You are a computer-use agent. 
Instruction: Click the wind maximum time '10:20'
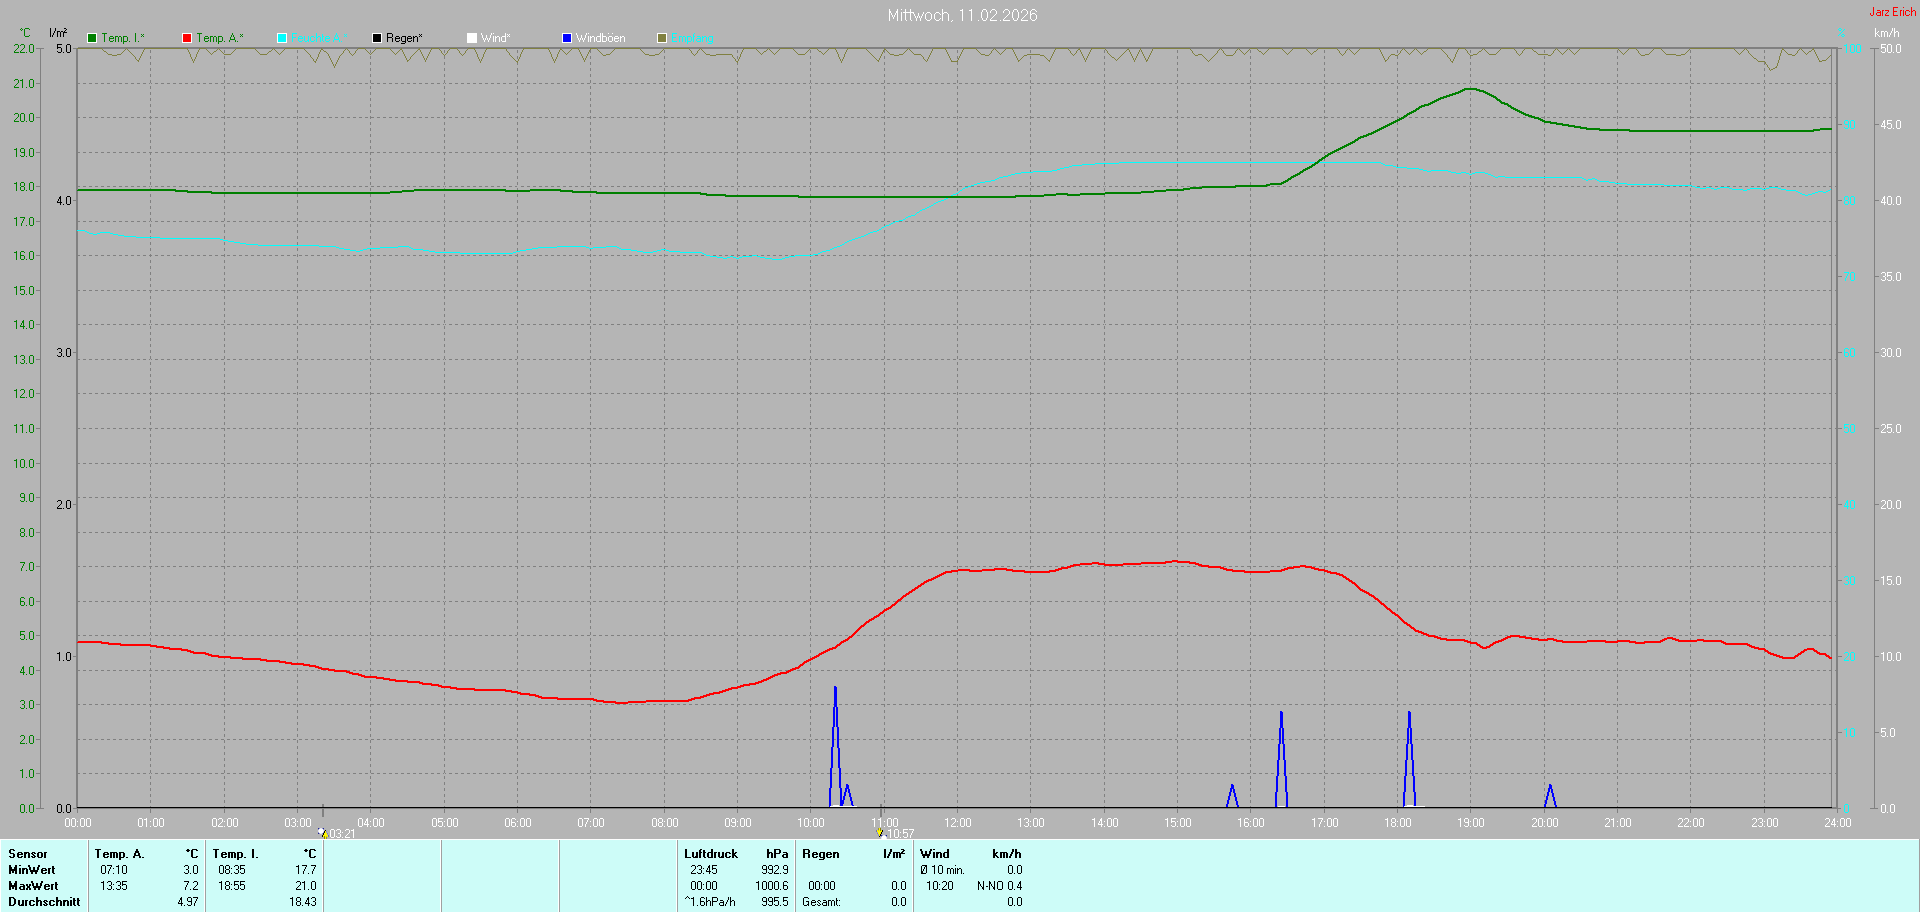[940, 886]
